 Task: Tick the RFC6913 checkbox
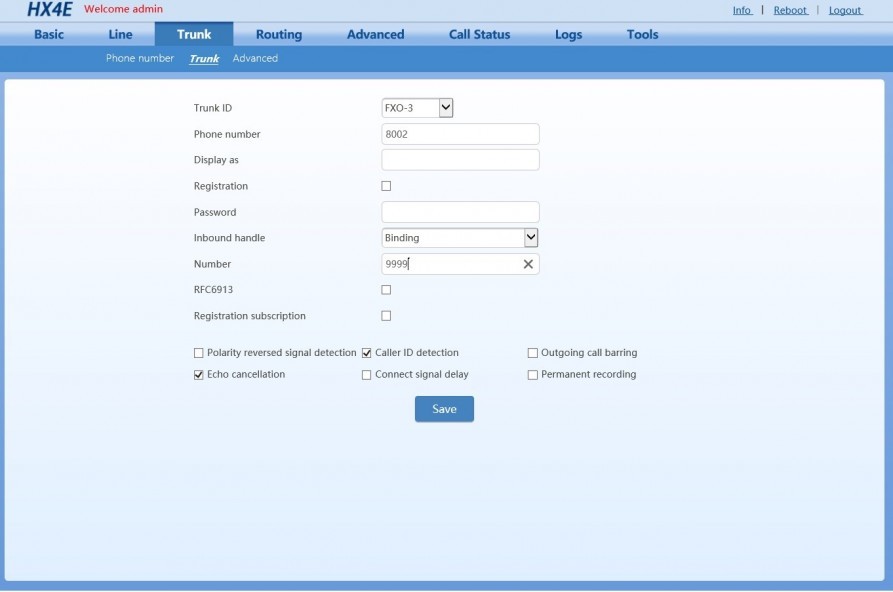tap(386, 289)
